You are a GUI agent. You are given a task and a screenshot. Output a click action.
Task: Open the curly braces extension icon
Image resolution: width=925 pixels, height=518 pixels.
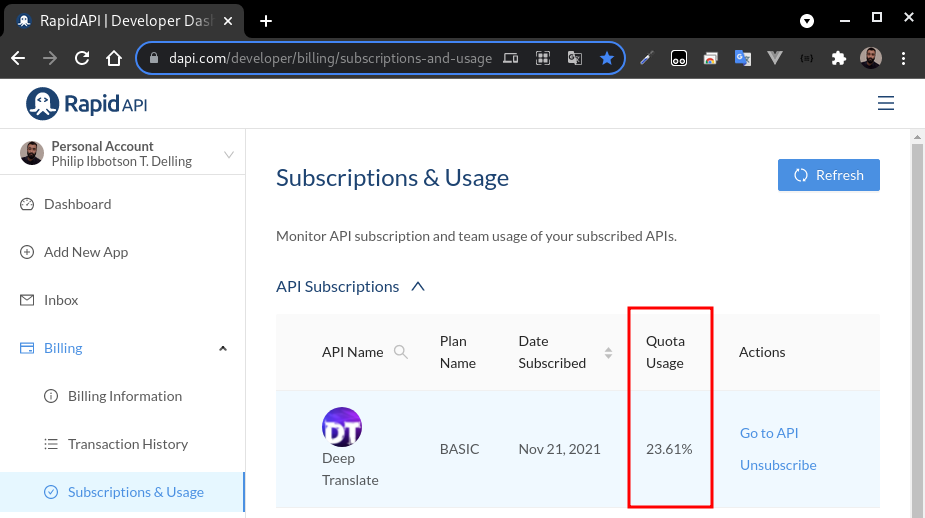point(806,58)
